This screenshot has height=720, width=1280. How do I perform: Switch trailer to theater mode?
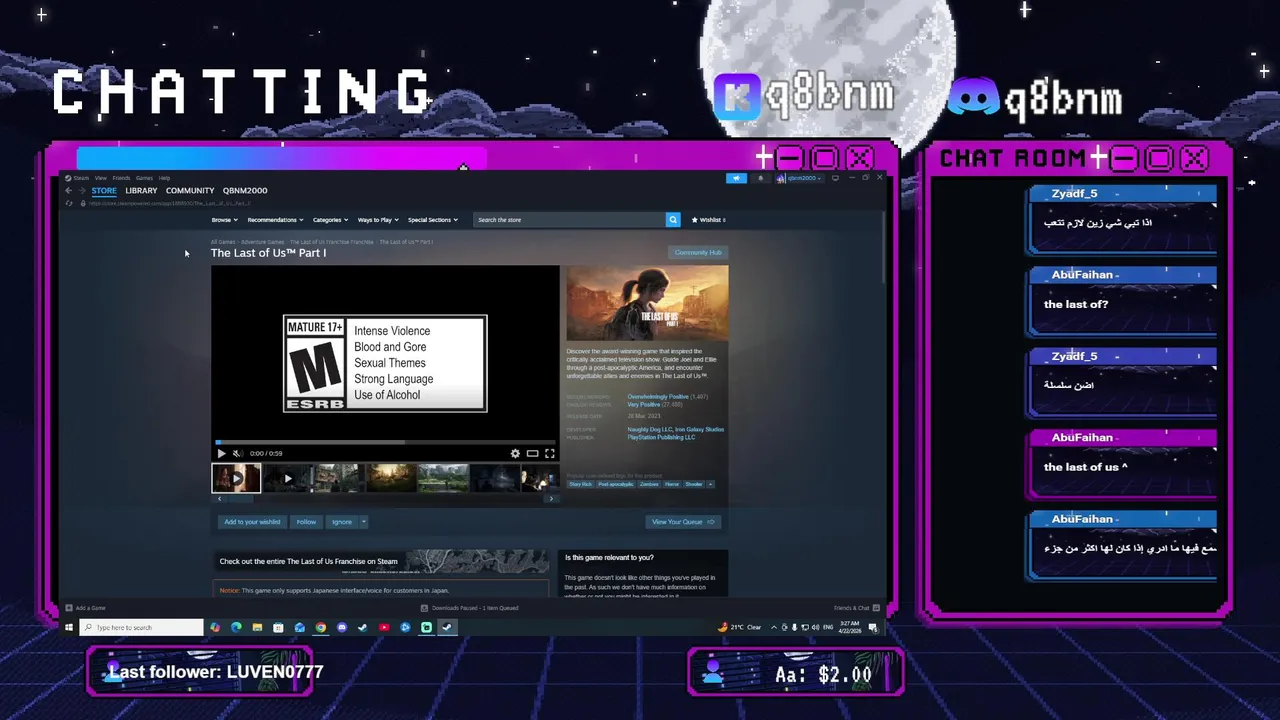[x=533, y=453]
